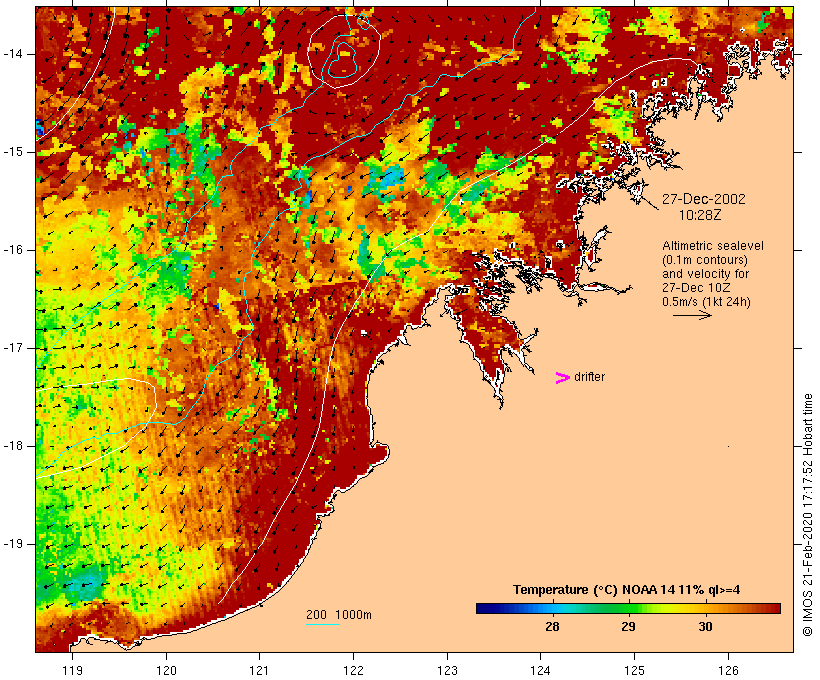The image size is (820, 680).
Task: Click the '120' longitude axis label
Action: coord(166,670)
